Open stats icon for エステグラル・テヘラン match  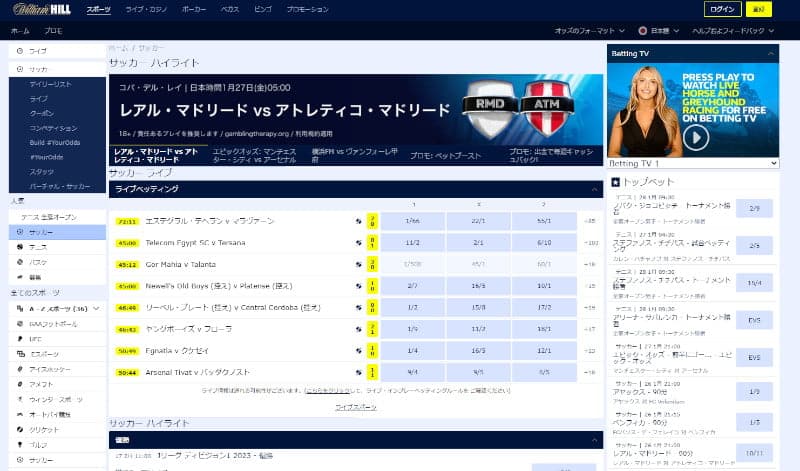pos(359,221)
